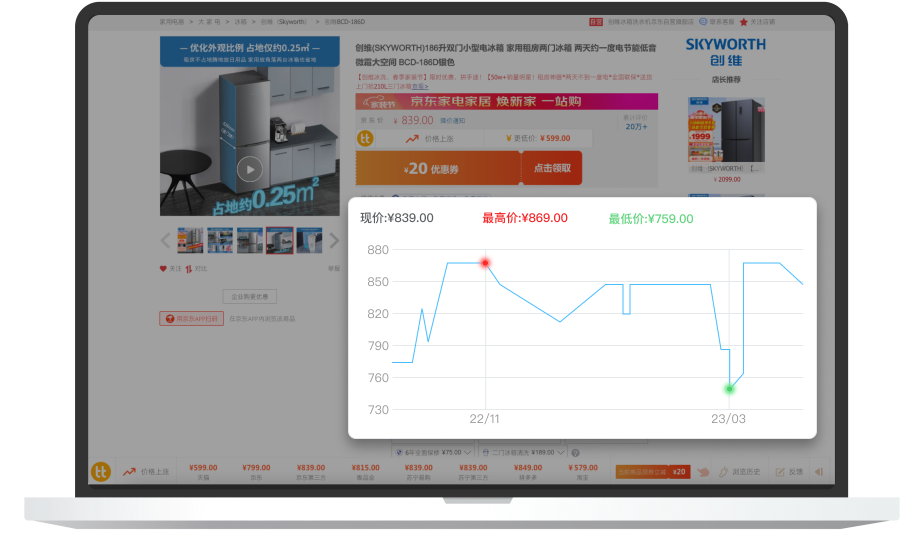Select the second product thumbnail

tap(220, 240)
